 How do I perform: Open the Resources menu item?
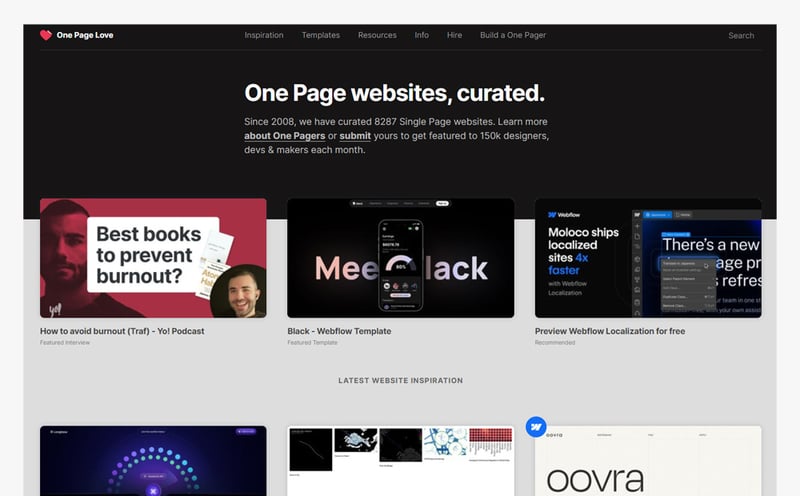pos(377,35)
